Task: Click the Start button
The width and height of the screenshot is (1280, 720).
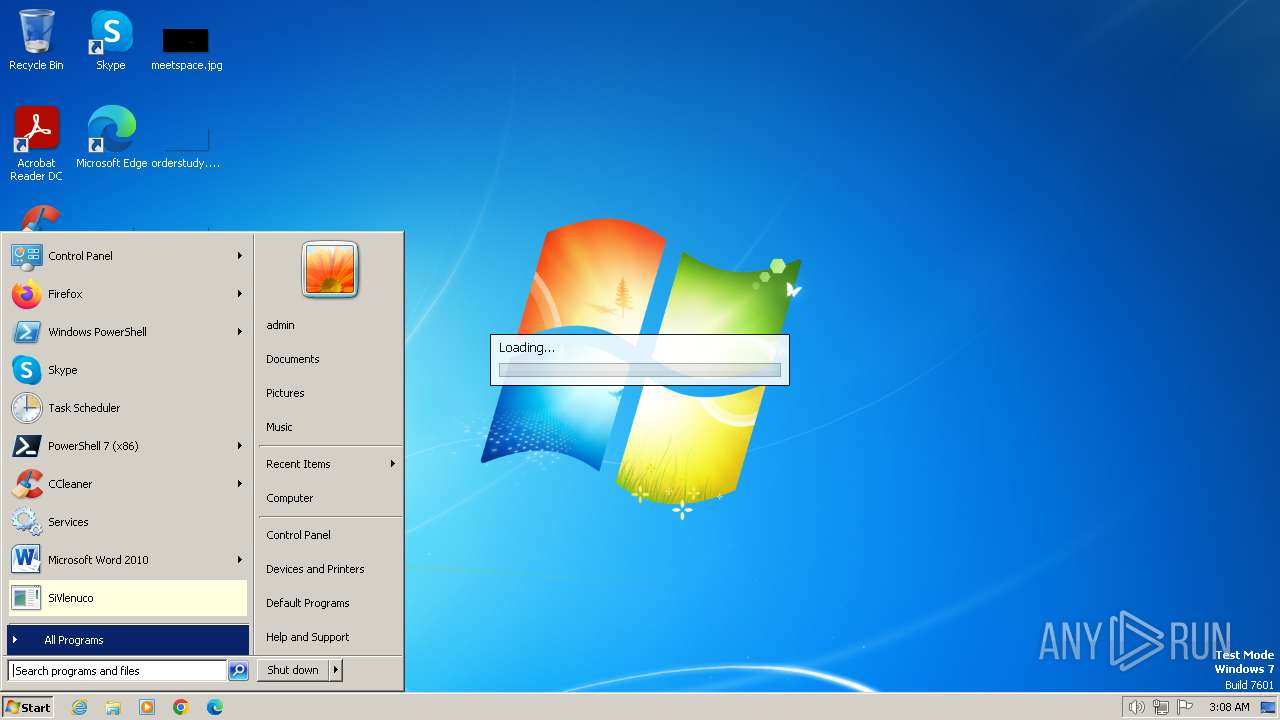Action: 28,707
